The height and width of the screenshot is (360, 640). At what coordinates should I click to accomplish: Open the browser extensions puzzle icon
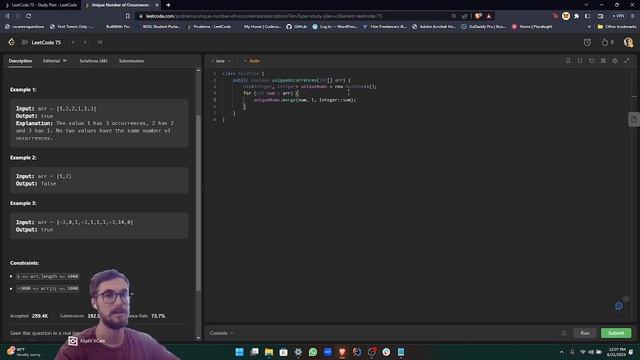576,16
